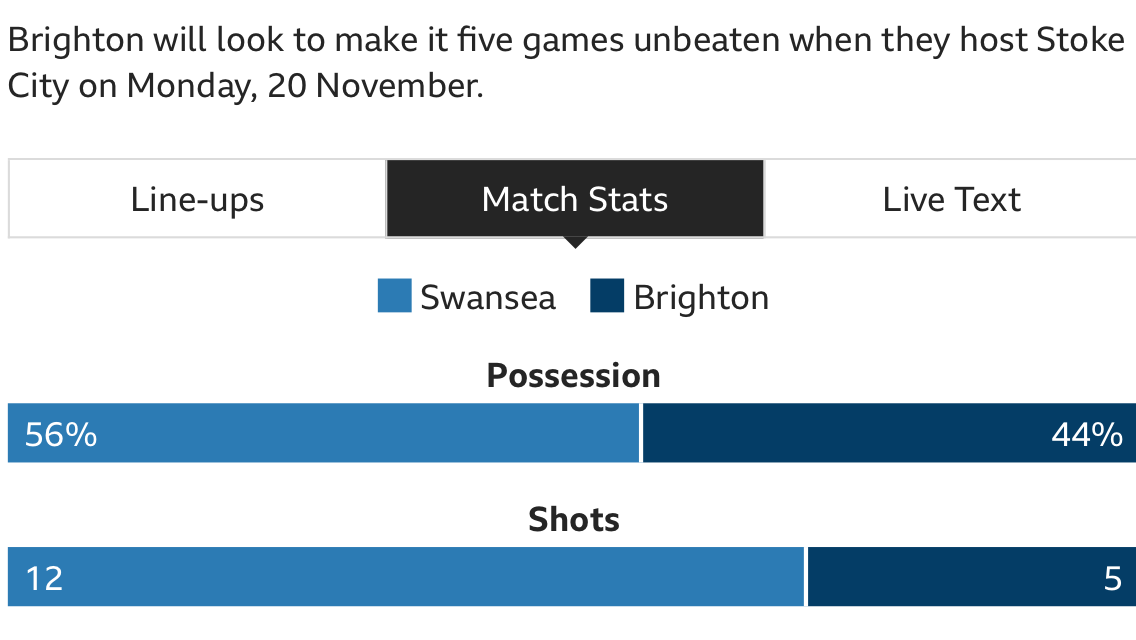
Task: Click the Shots heading
Action: coord(574,520)
